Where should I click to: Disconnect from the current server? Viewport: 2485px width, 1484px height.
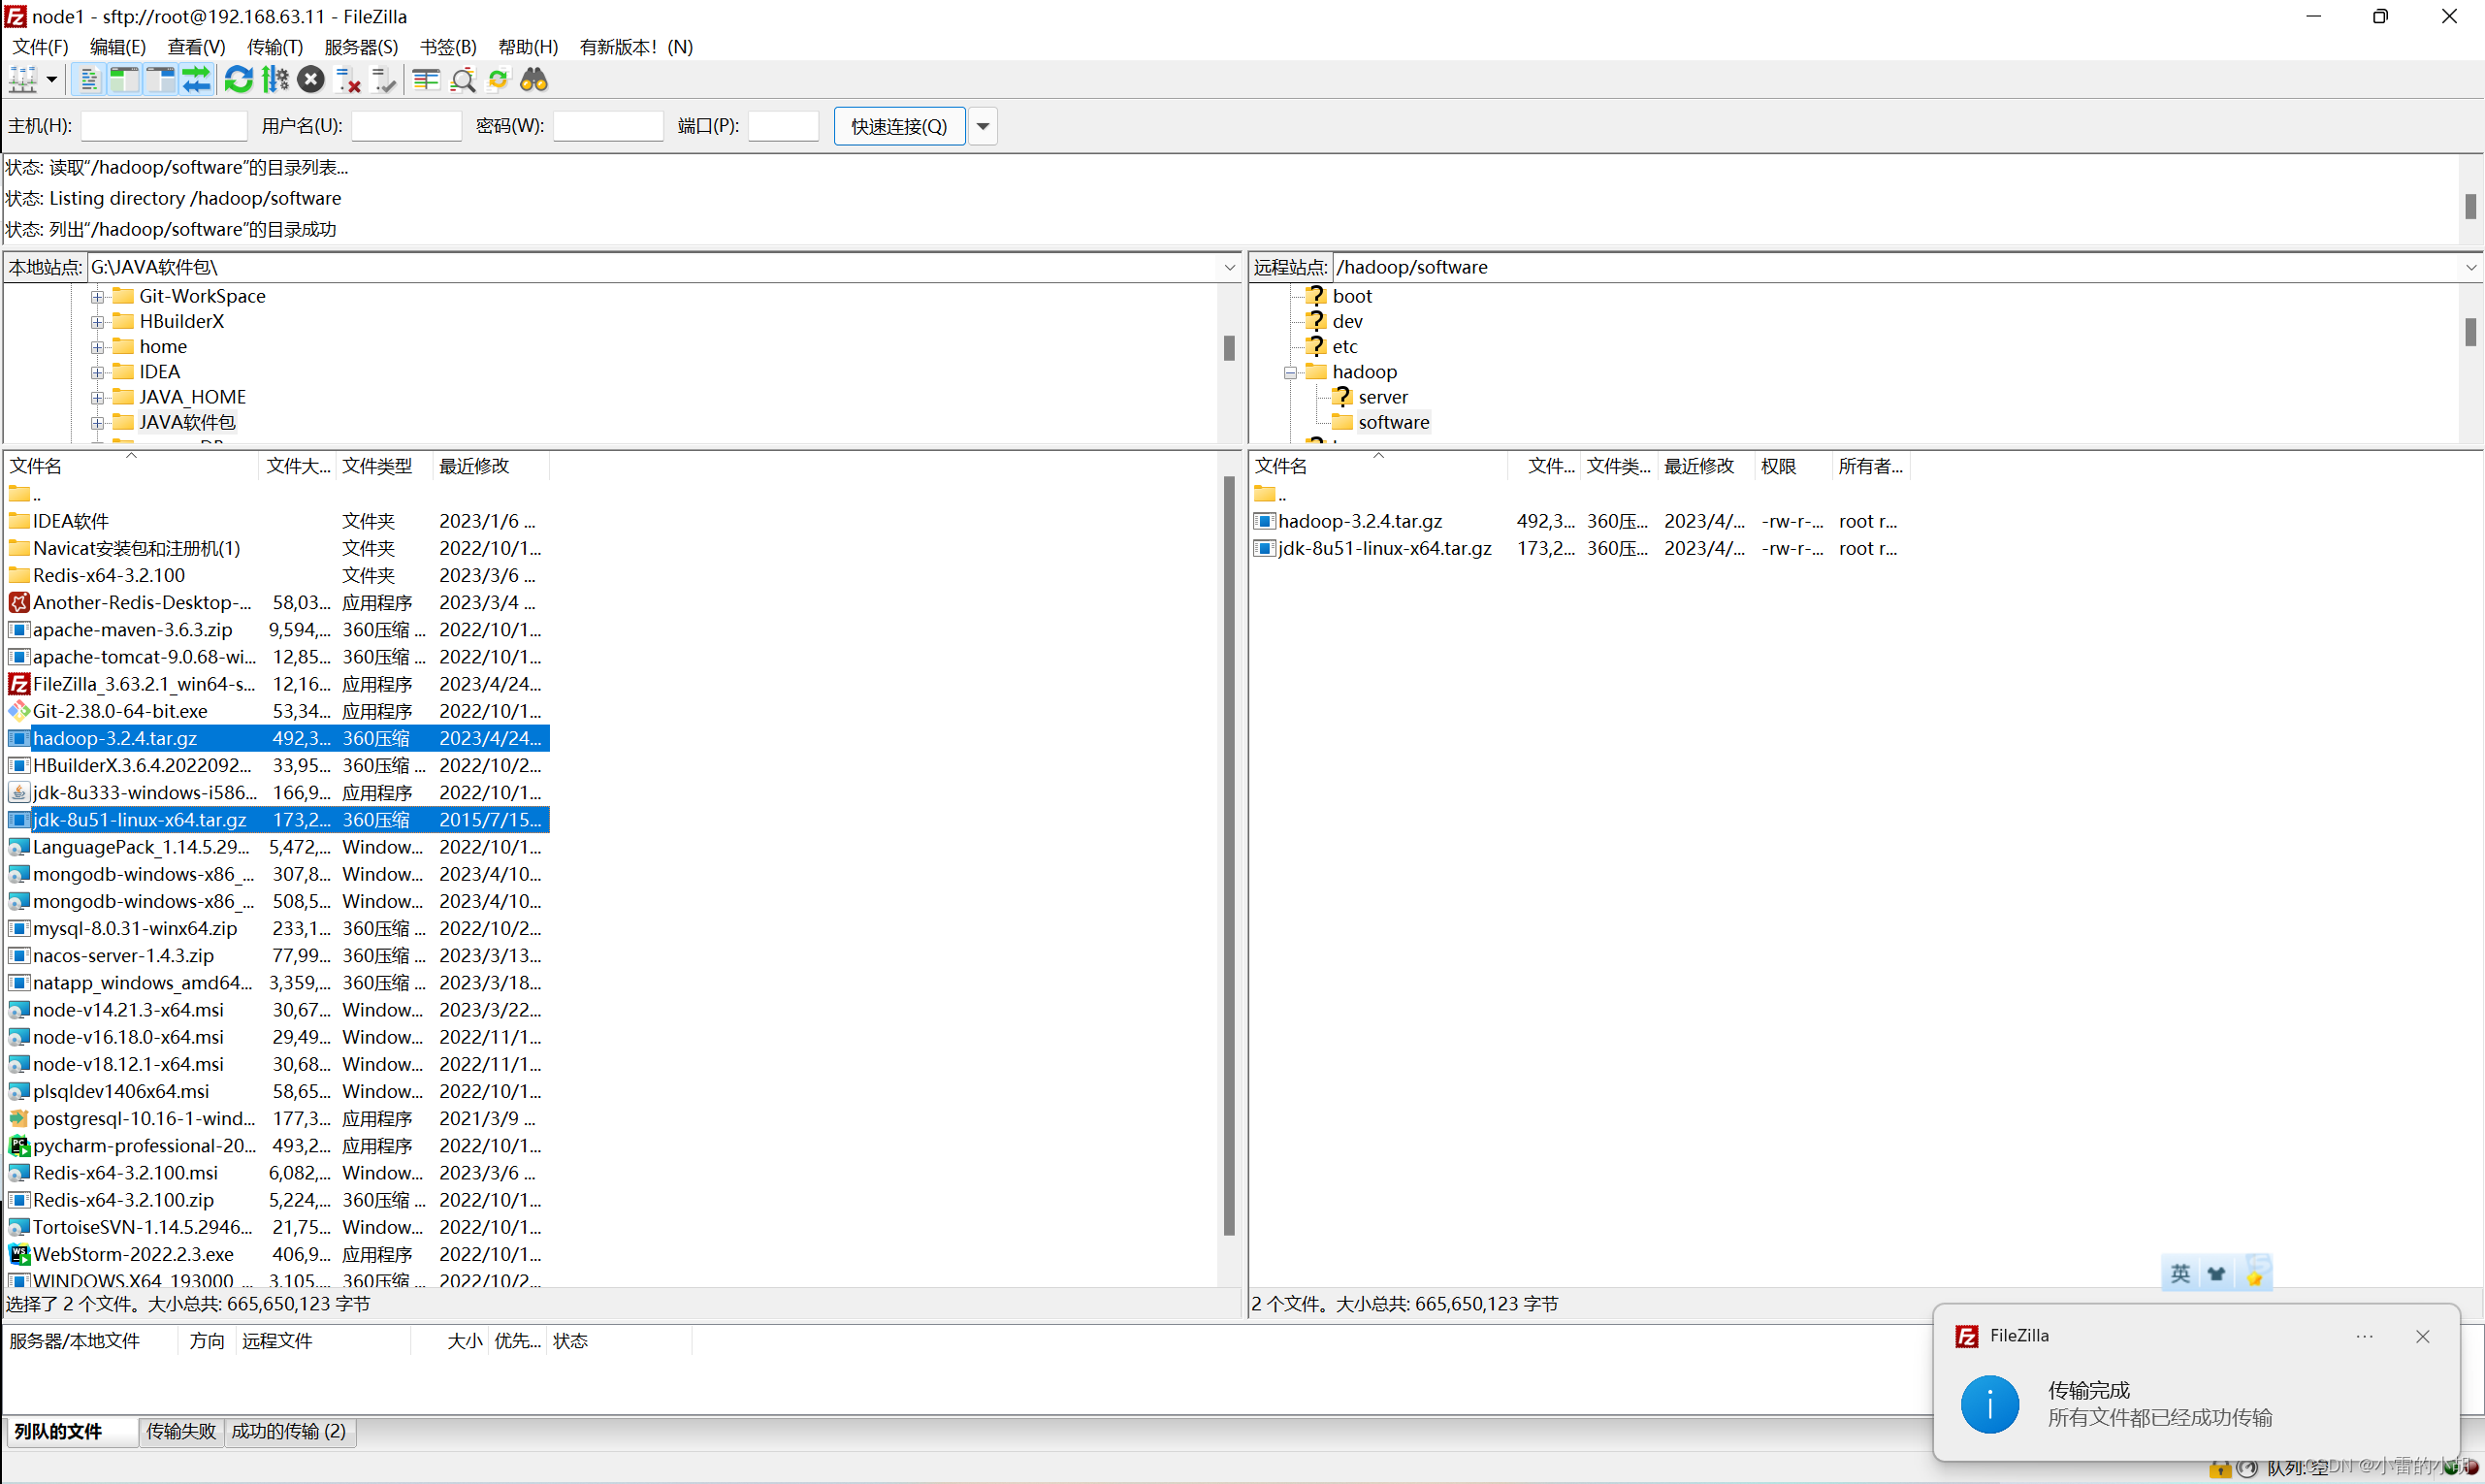click(347, 80)
